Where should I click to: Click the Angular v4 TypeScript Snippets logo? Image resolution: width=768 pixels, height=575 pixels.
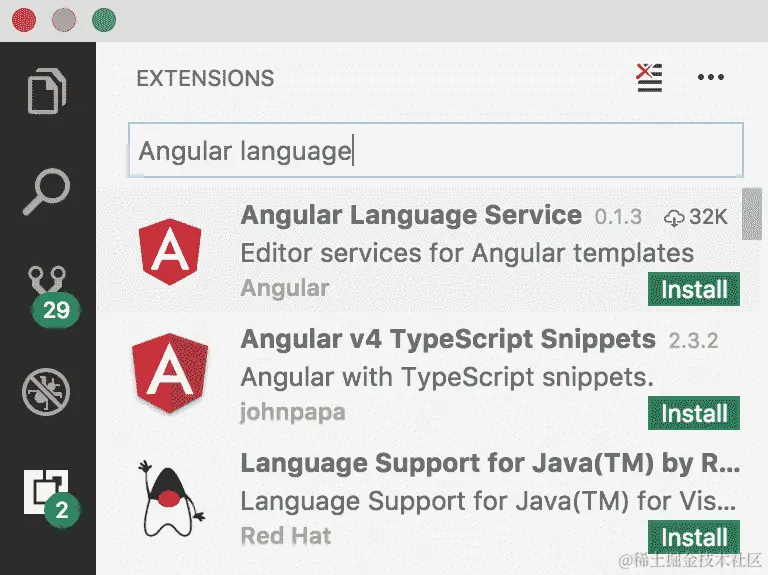(170, 373)
